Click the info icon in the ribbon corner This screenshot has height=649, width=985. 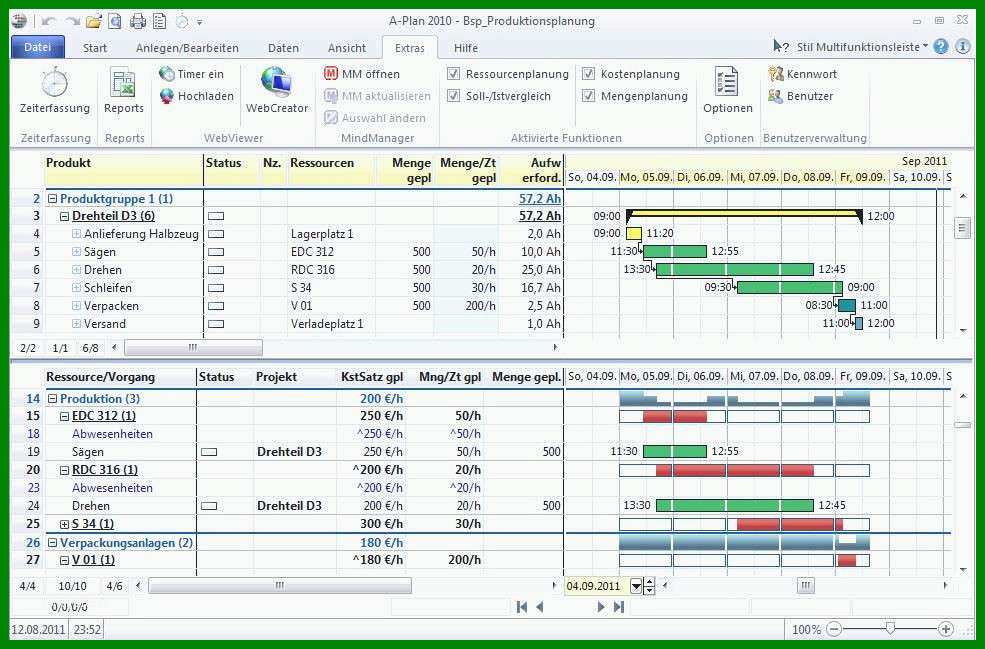pyautogui.click(x=962, y=46)
